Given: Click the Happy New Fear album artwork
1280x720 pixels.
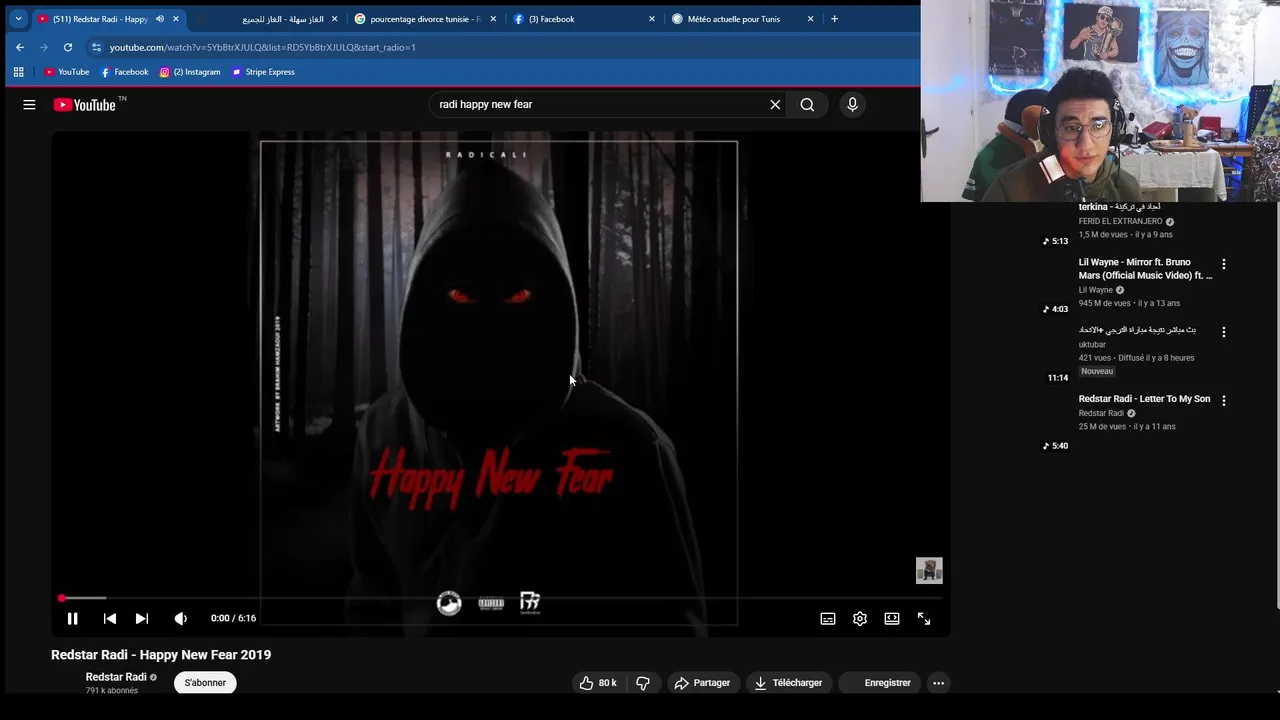Looking at the screenshot, I should [499, 383].
